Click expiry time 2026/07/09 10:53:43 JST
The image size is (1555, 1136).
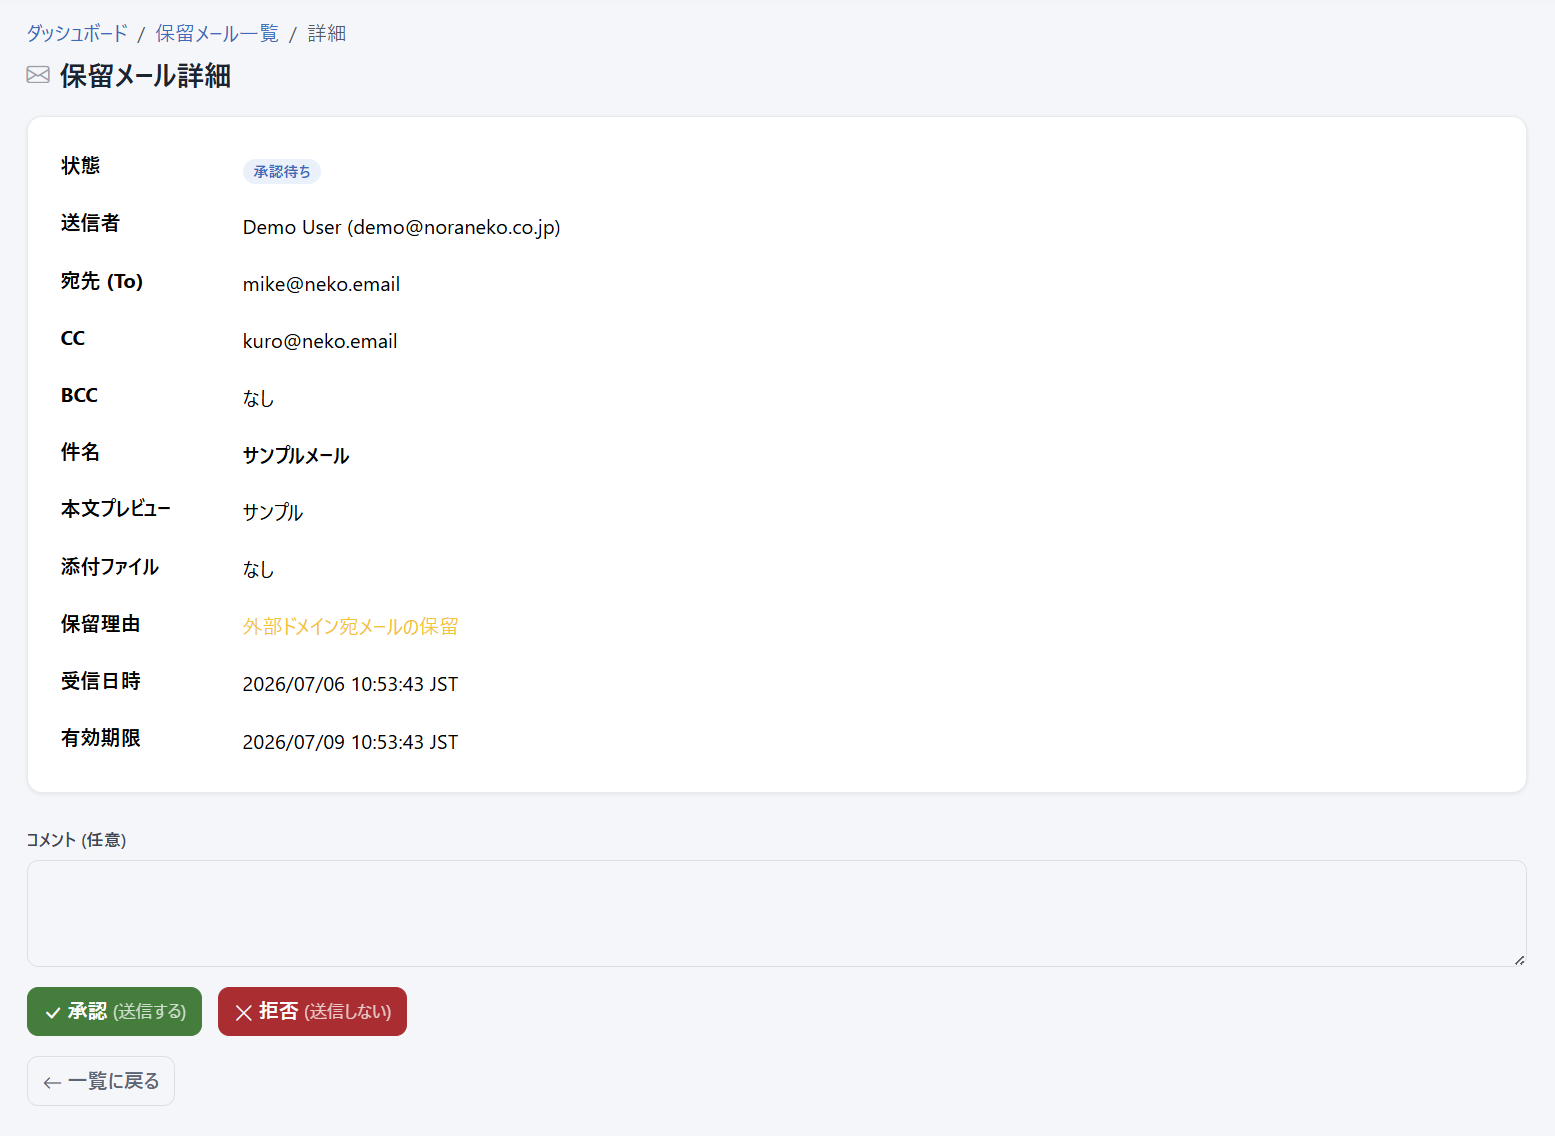pyautogui.click(x=350, y=742)
